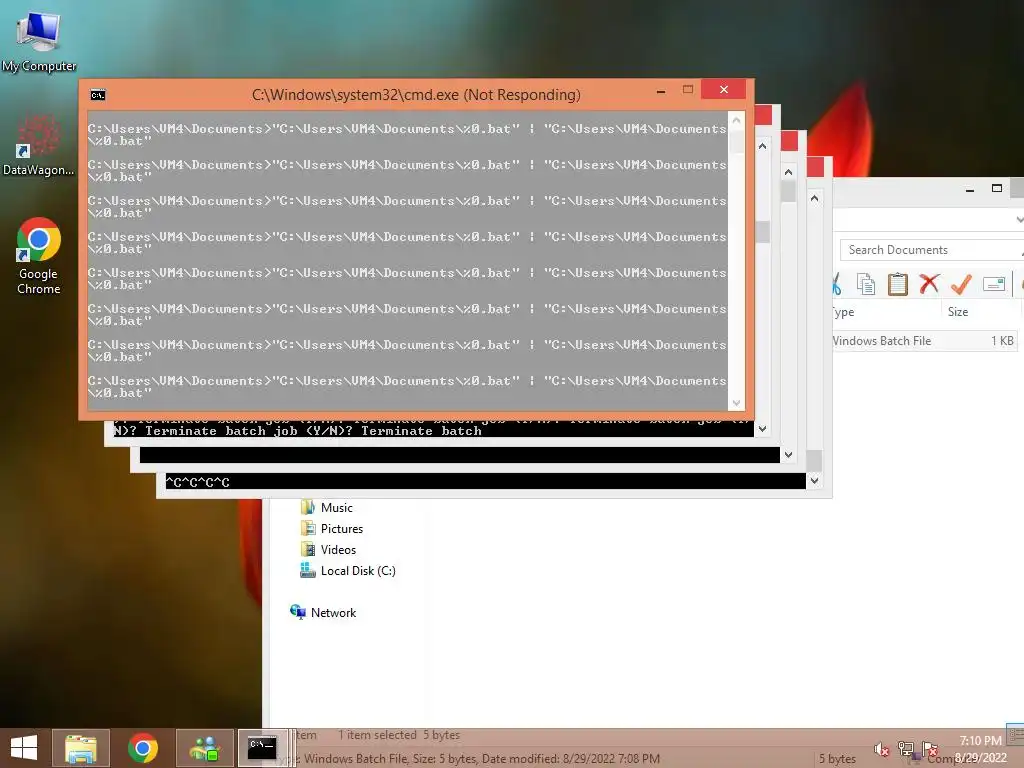
Task: Click the front cmd window scroll down arrow
Action: coord(736,403)
